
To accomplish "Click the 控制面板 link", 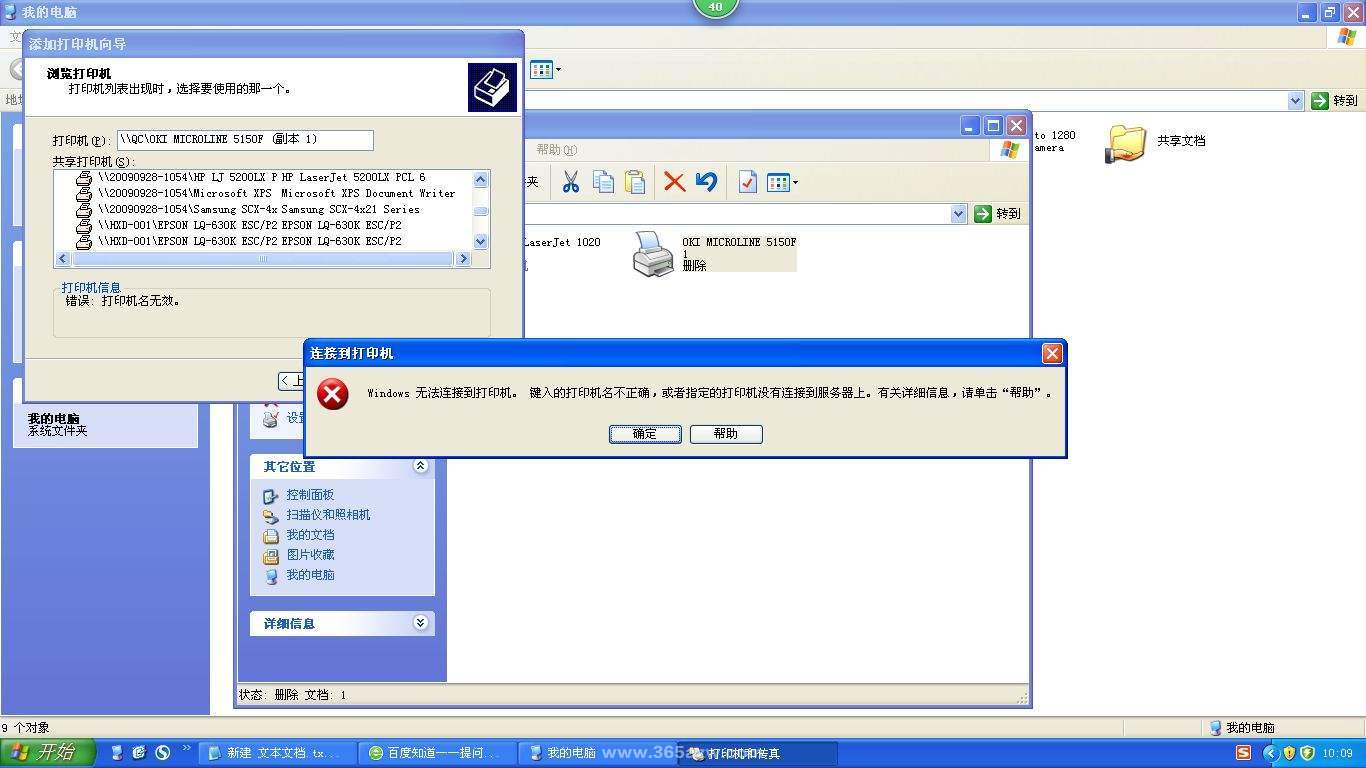I will pyautogui.click(x=310, y=495).
